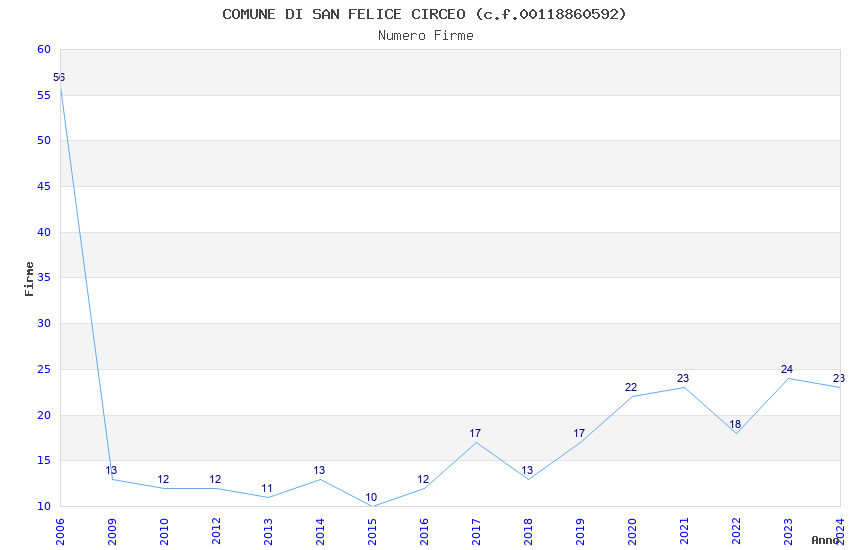The image size is (850, 550).
Task: Select data label 13 above year 2018
Action: click(x=527, y=470)
